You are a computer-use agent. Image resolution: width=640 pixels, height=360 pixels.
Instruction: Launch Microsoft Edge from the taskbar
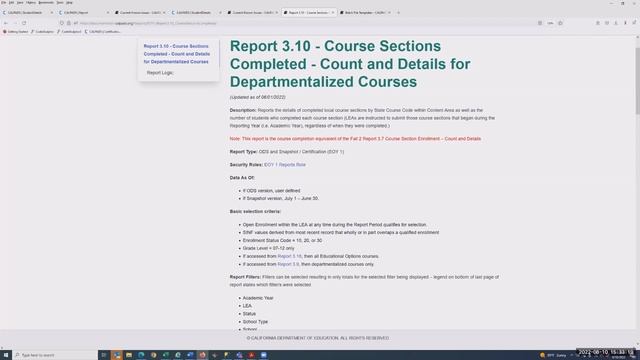(141, 355)
